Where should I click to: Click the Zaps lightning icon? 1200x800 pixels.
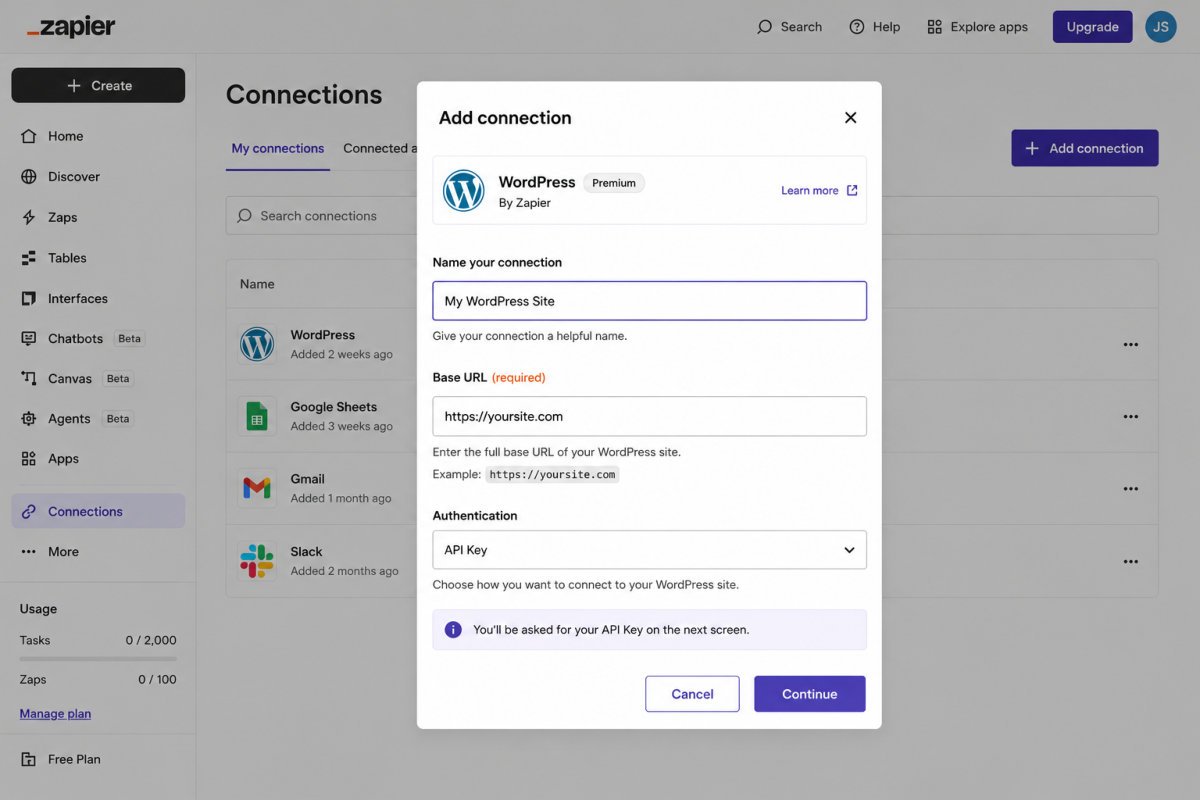pos(29,217)
